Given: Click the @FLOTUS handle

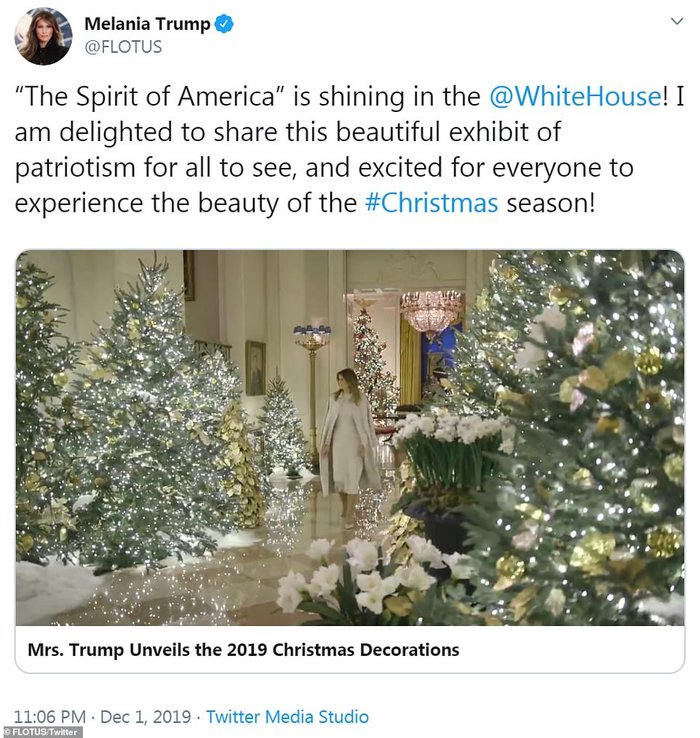Looking at the screenshot, I should tap(121, 46).
